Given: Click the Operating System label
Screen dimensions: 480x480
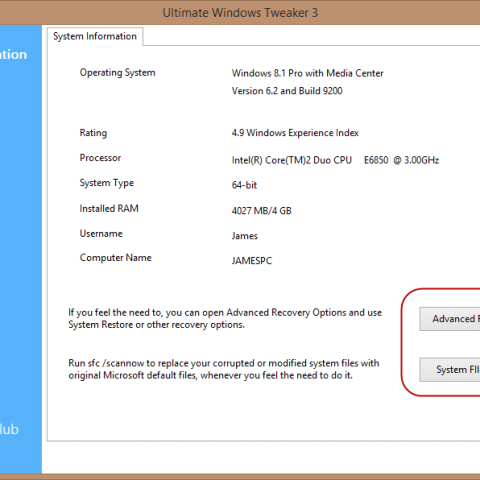Looking at the screenshot, I should pyautogui.click(x=117, y=73).
